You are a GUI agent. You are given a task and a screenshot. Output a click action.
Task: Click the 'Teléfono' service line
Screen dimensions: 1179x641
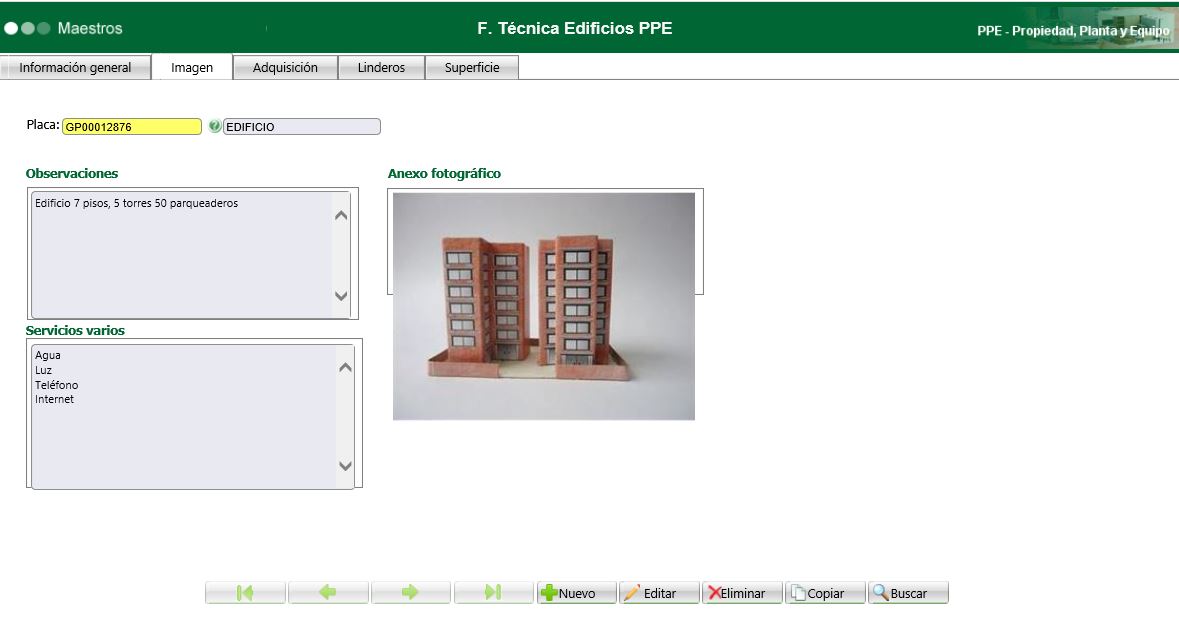click(x=56, y=384)
